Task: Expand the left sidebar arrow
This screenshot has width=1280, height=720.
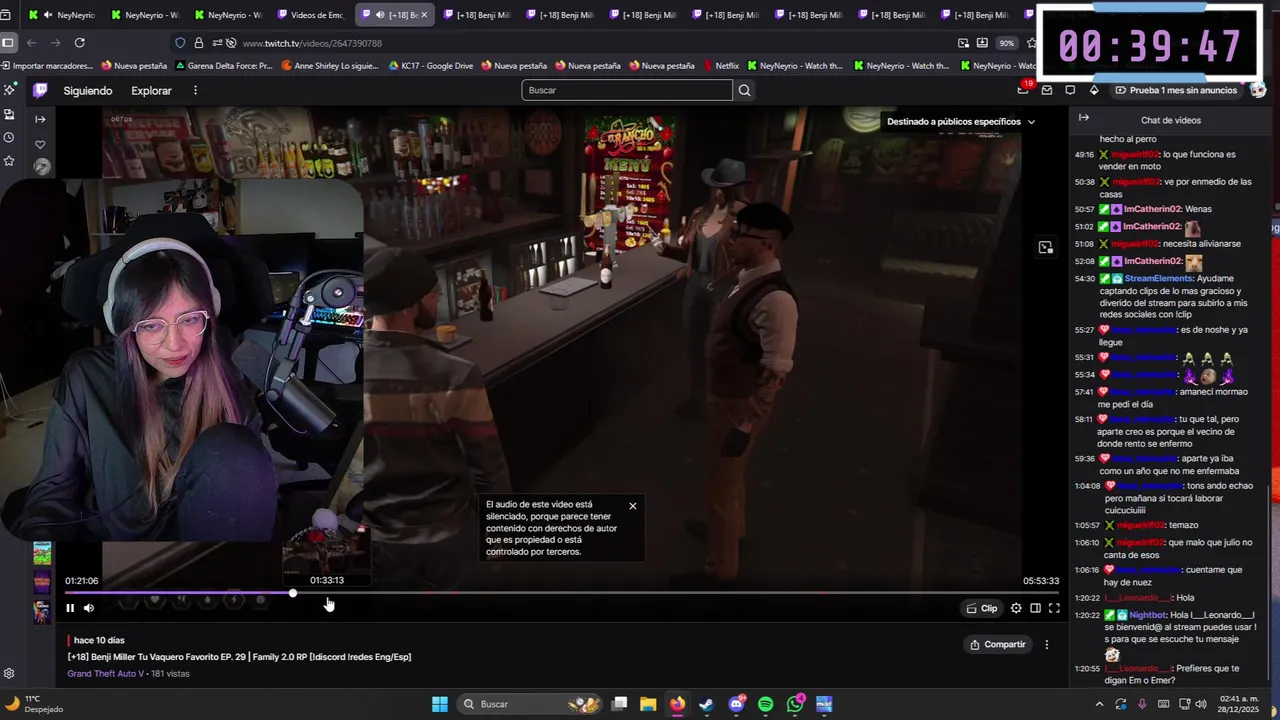Action: click(40, 119)
